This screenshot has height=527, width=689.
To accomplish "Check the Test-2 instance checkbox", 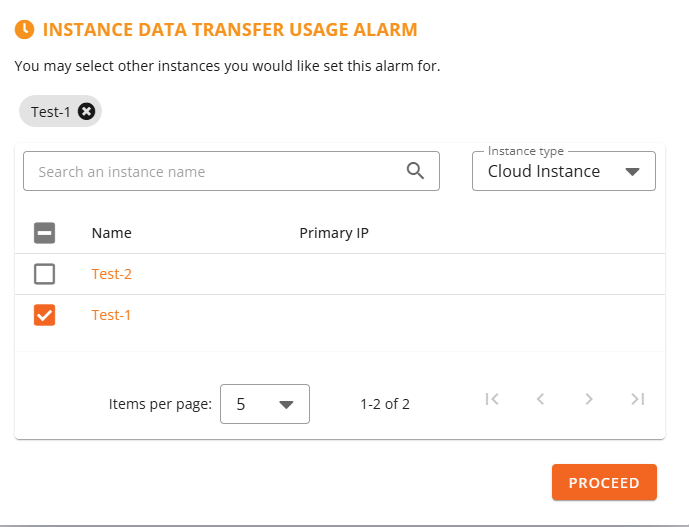I will (x=44, y=274).
